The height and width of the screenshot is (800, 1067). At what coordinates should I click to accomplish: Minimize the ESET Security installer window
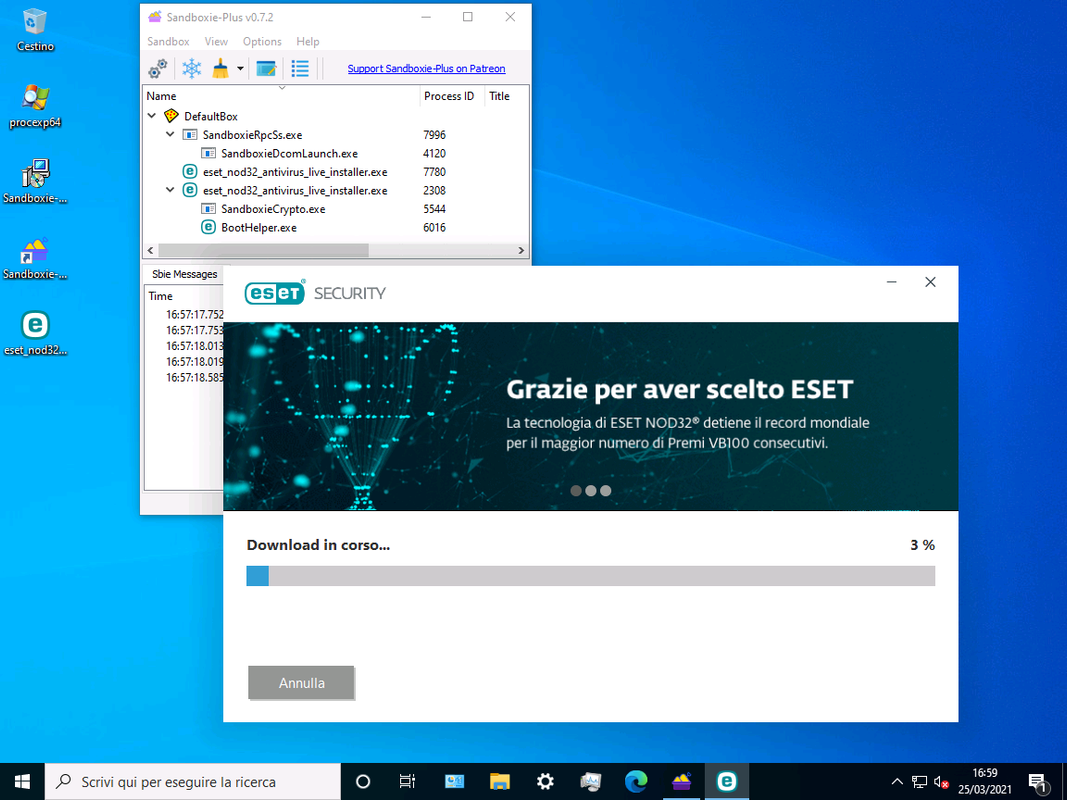pyautogui.click(x=891, y=282)
